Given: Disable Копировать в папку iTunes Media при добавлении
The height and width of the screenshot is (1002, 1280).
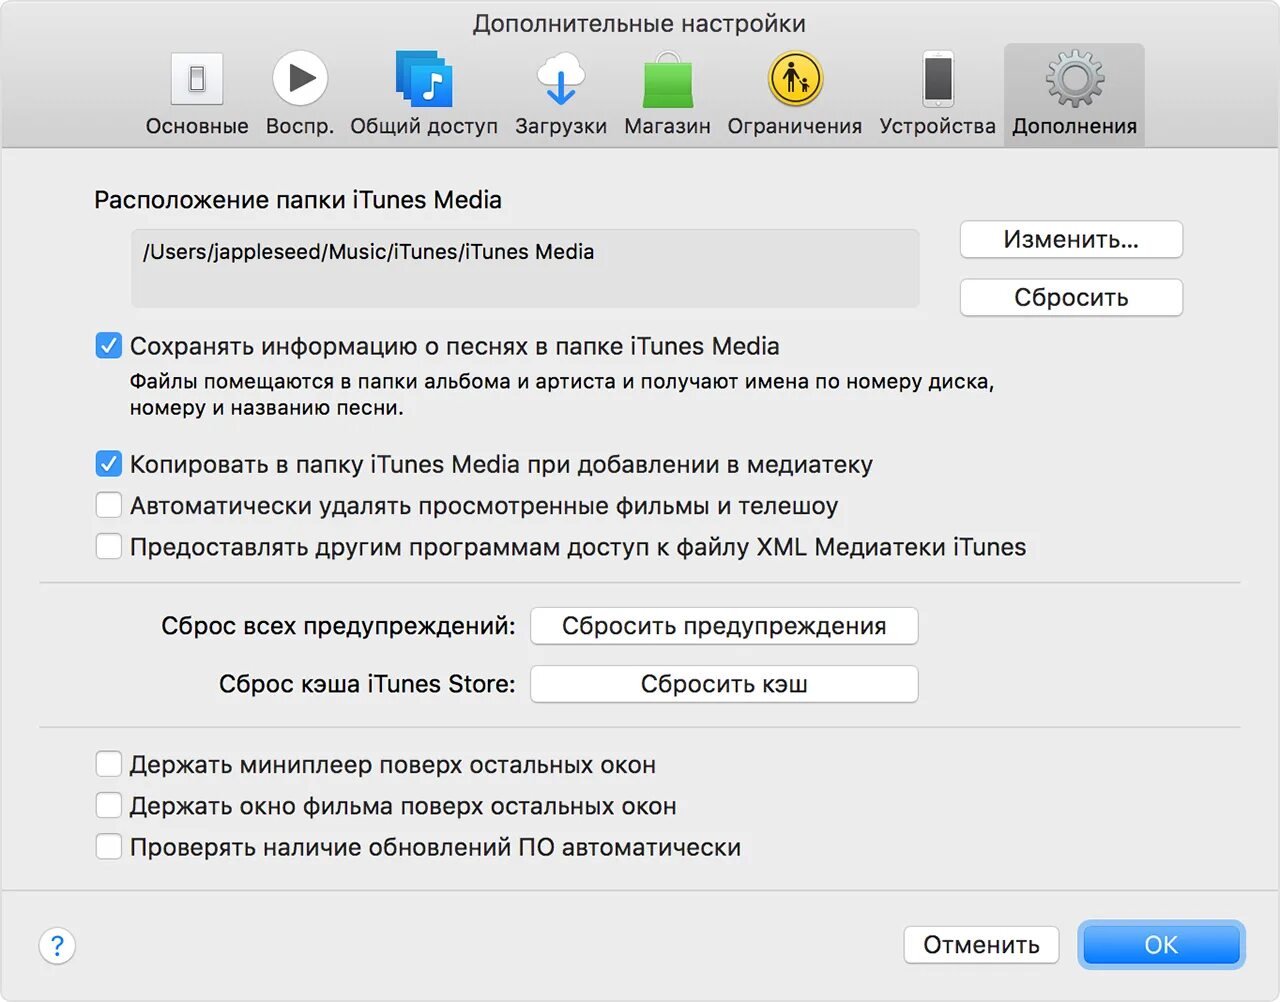Looking at the screenshot, I should click(109, 464).
